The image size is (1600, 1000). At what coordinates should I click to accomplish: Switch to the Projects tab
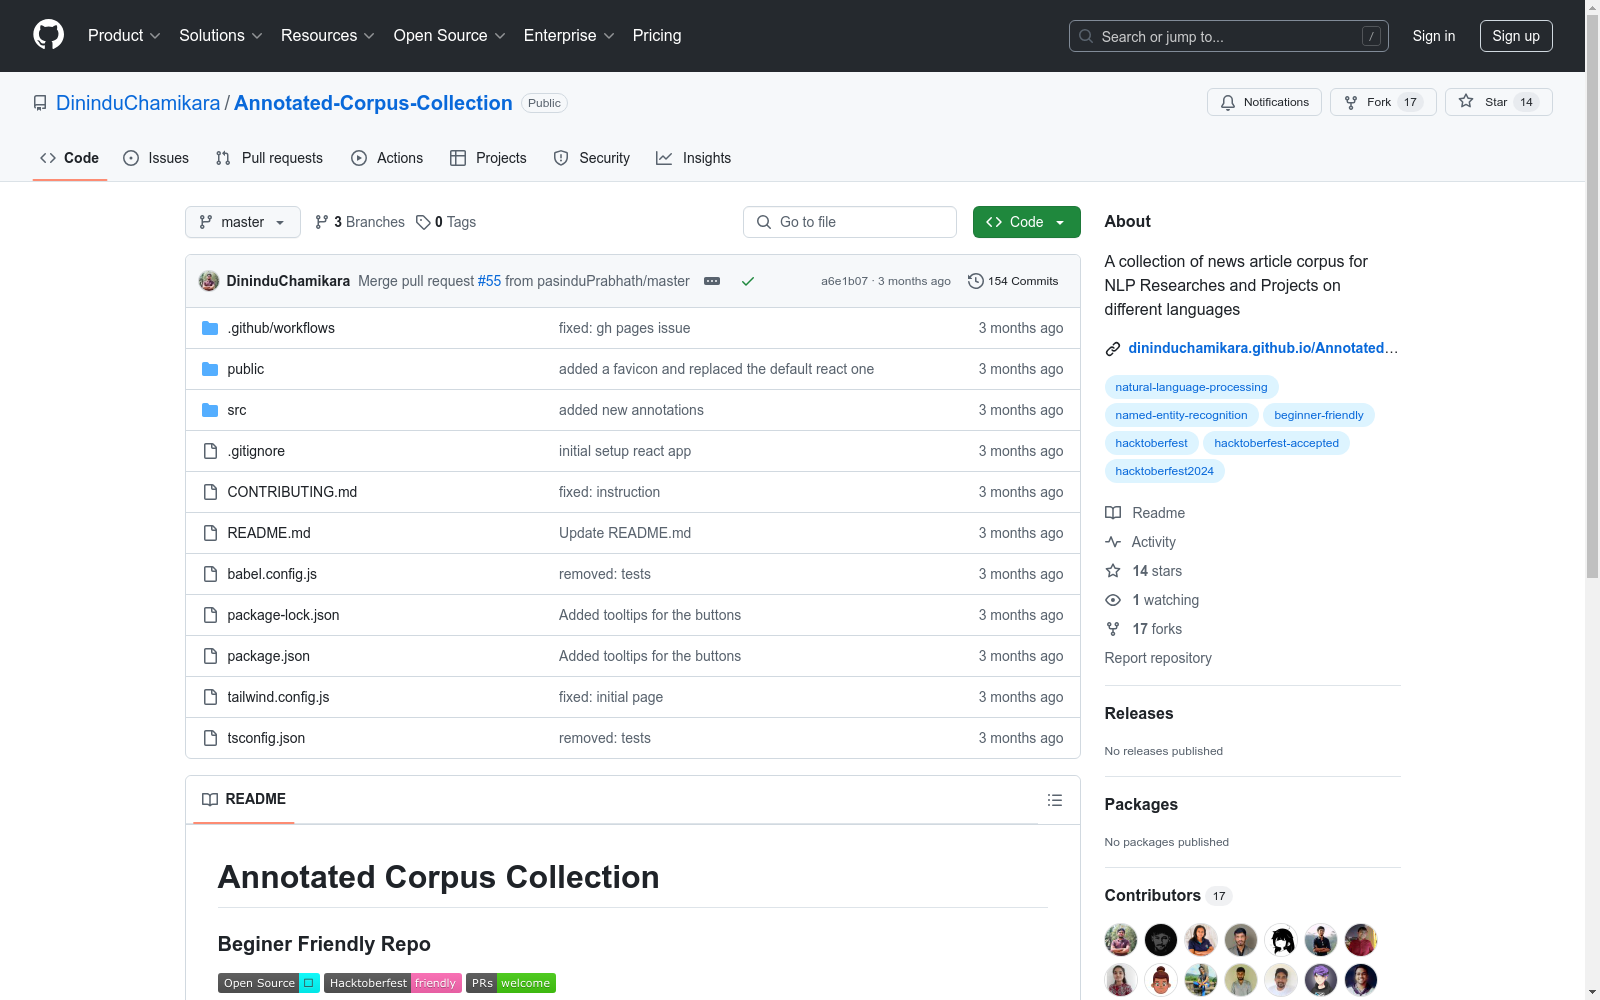(488, 158)
